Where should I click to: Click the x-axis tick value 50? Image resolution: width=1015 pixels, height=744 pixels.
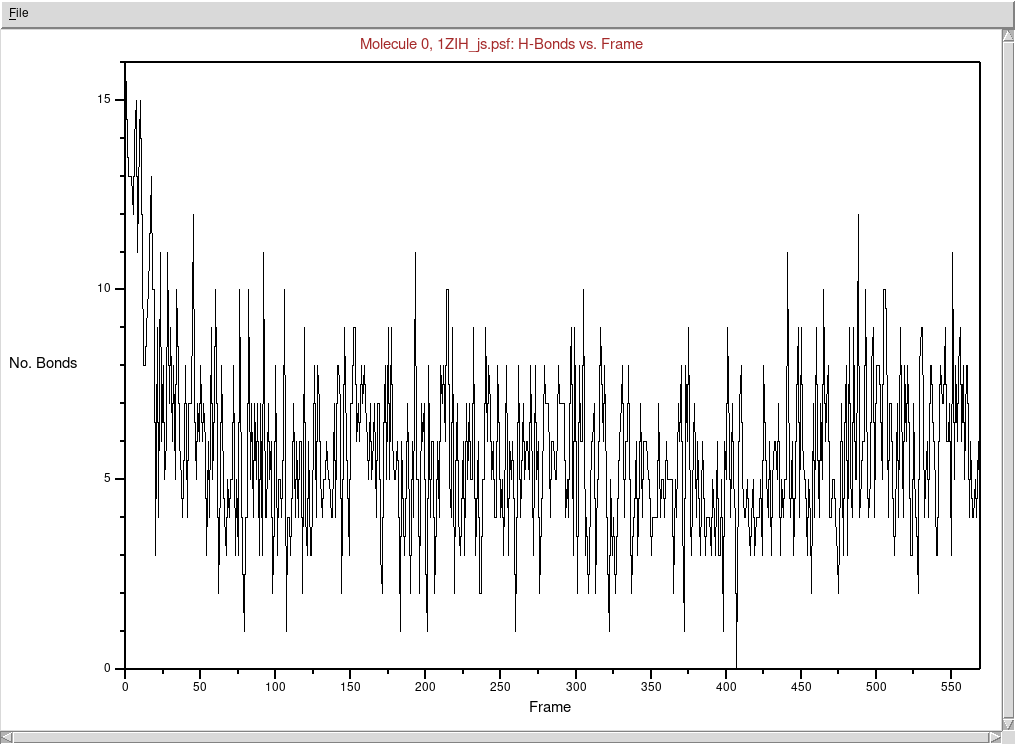pos(200,687)
